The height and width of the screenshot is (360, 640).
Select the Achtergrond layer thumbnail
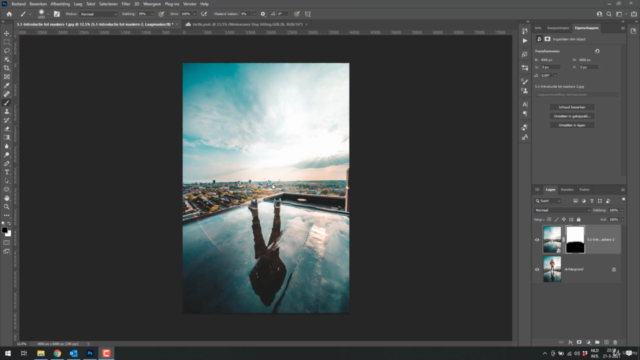[552, 269]
